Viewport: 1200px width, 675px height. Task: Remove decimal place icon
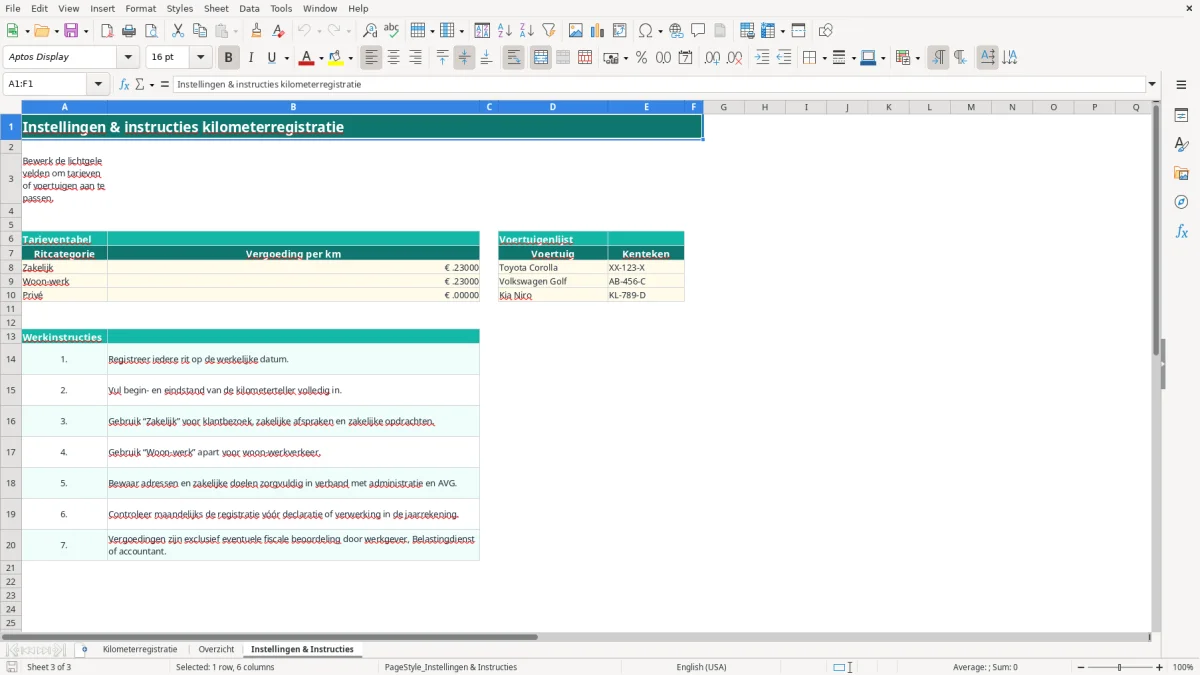734,58
